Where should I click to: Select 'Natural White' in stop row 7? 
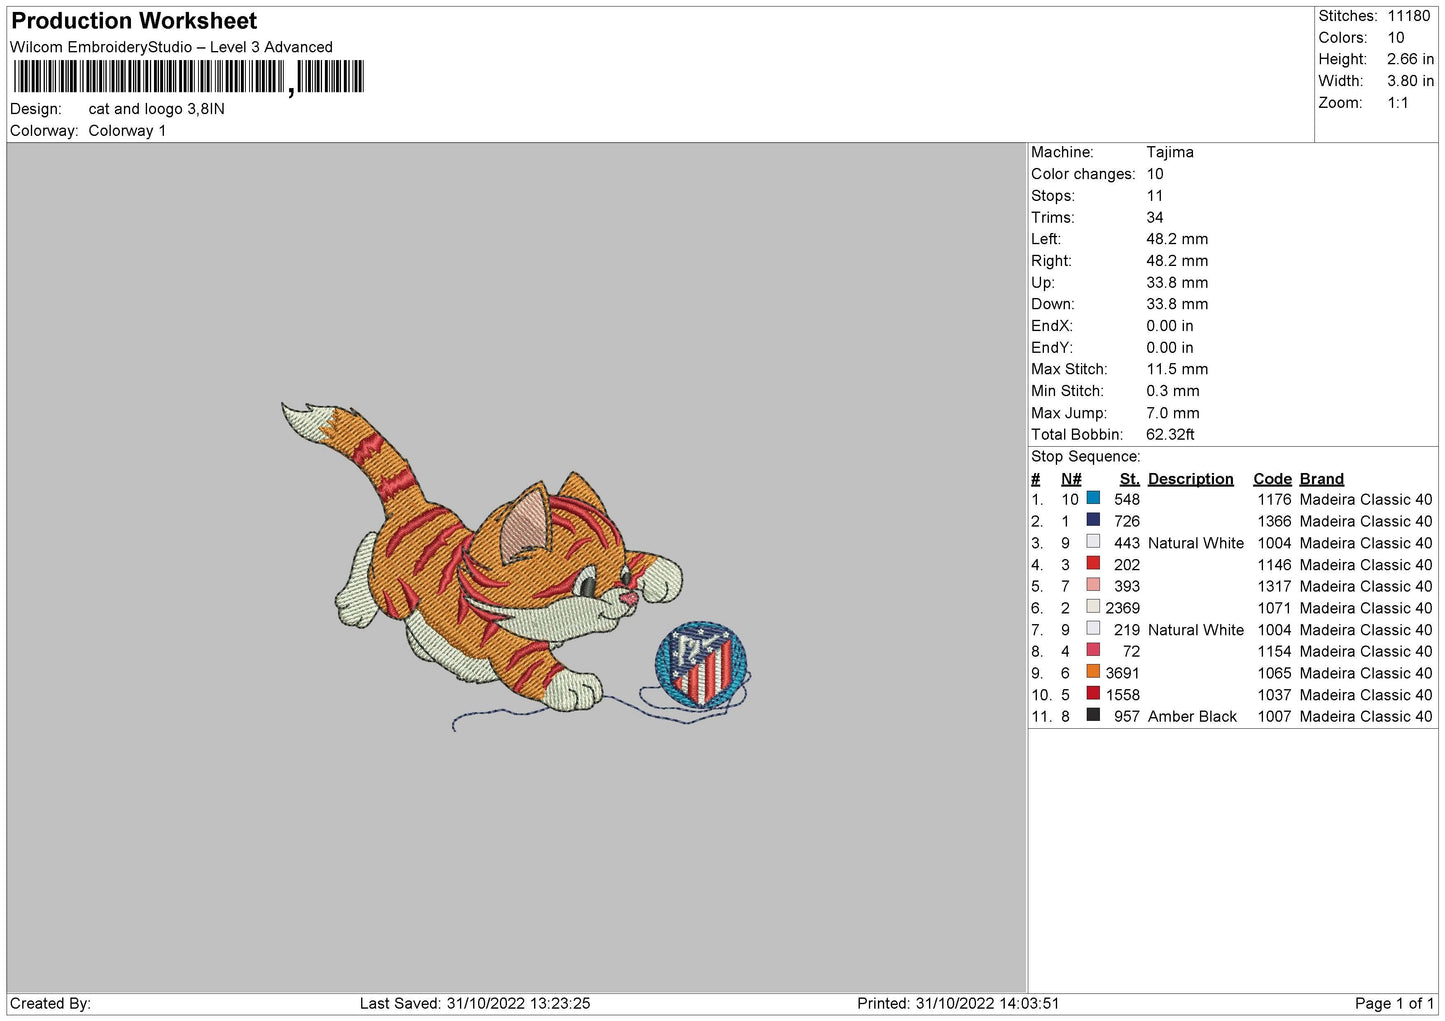(x=1196, y=630)
